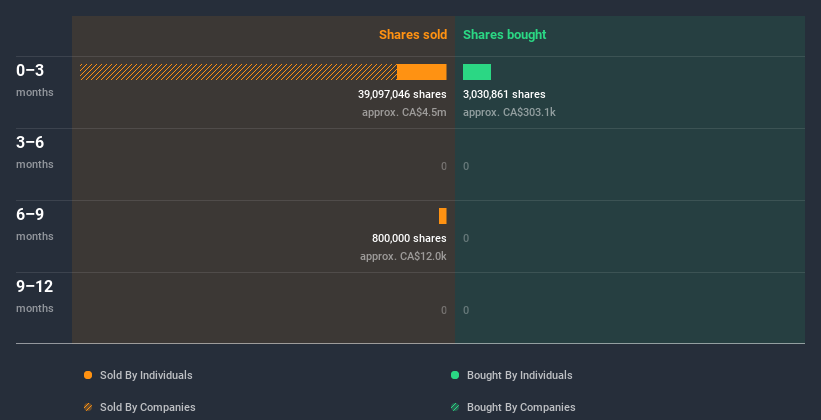821x420 pixels.
Task: Click the approx. CA$4.5m value
Action: coord(404,113)
